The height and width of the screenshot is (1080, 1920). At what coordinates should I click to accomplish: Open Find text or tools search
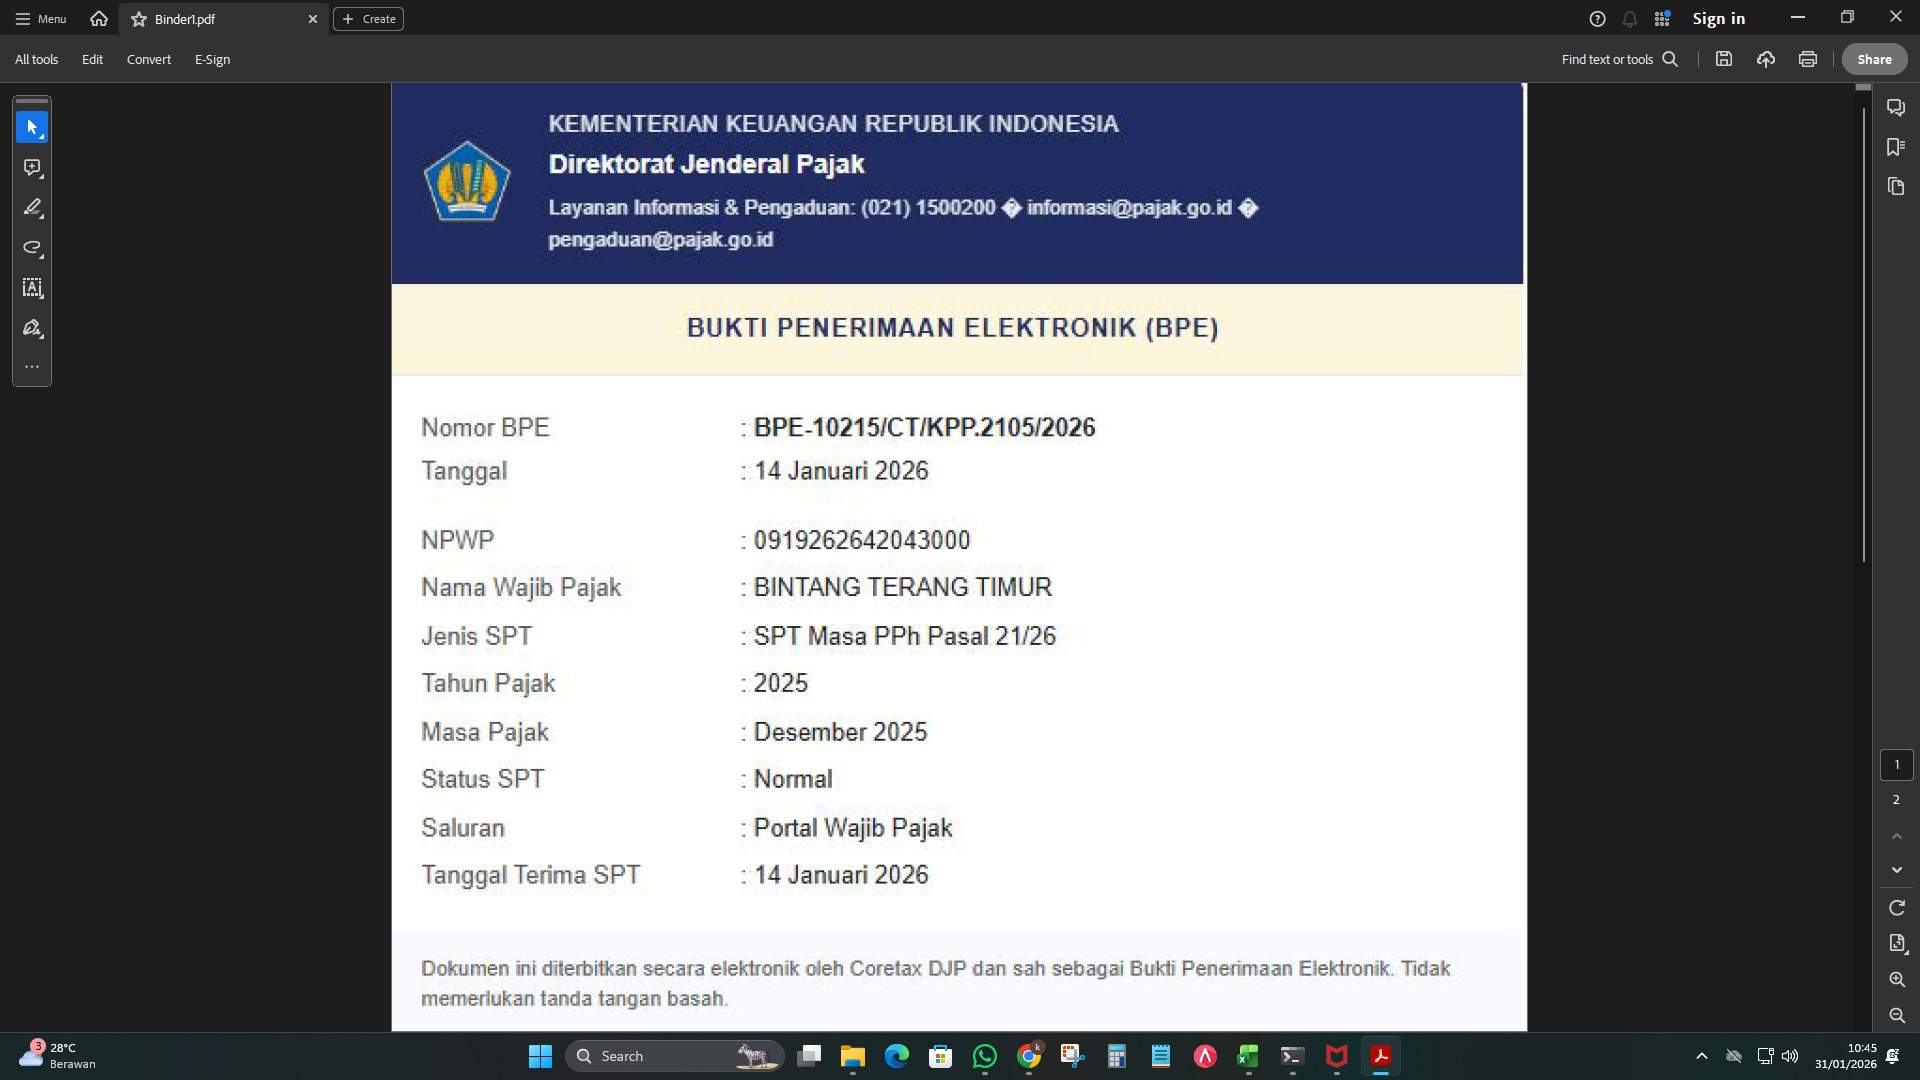(1619, 59)
